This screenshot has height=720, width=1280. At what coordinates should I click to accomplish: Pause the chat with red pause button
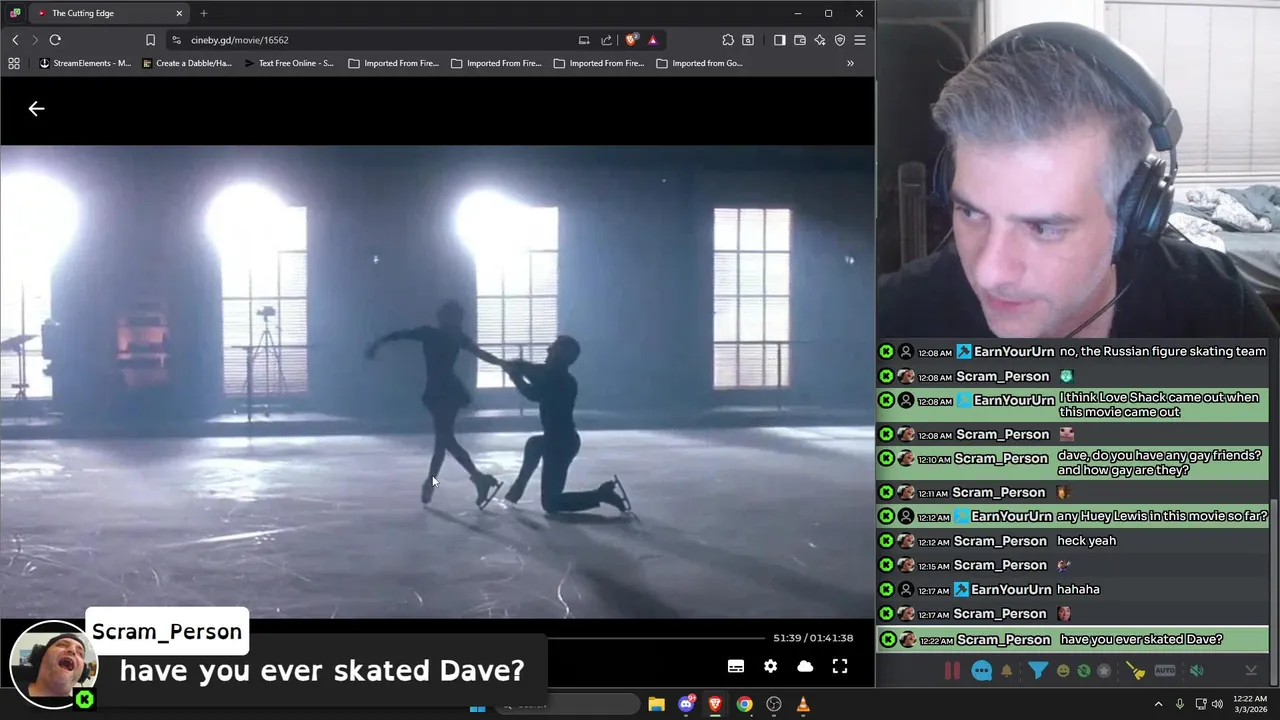coord(952,671)
